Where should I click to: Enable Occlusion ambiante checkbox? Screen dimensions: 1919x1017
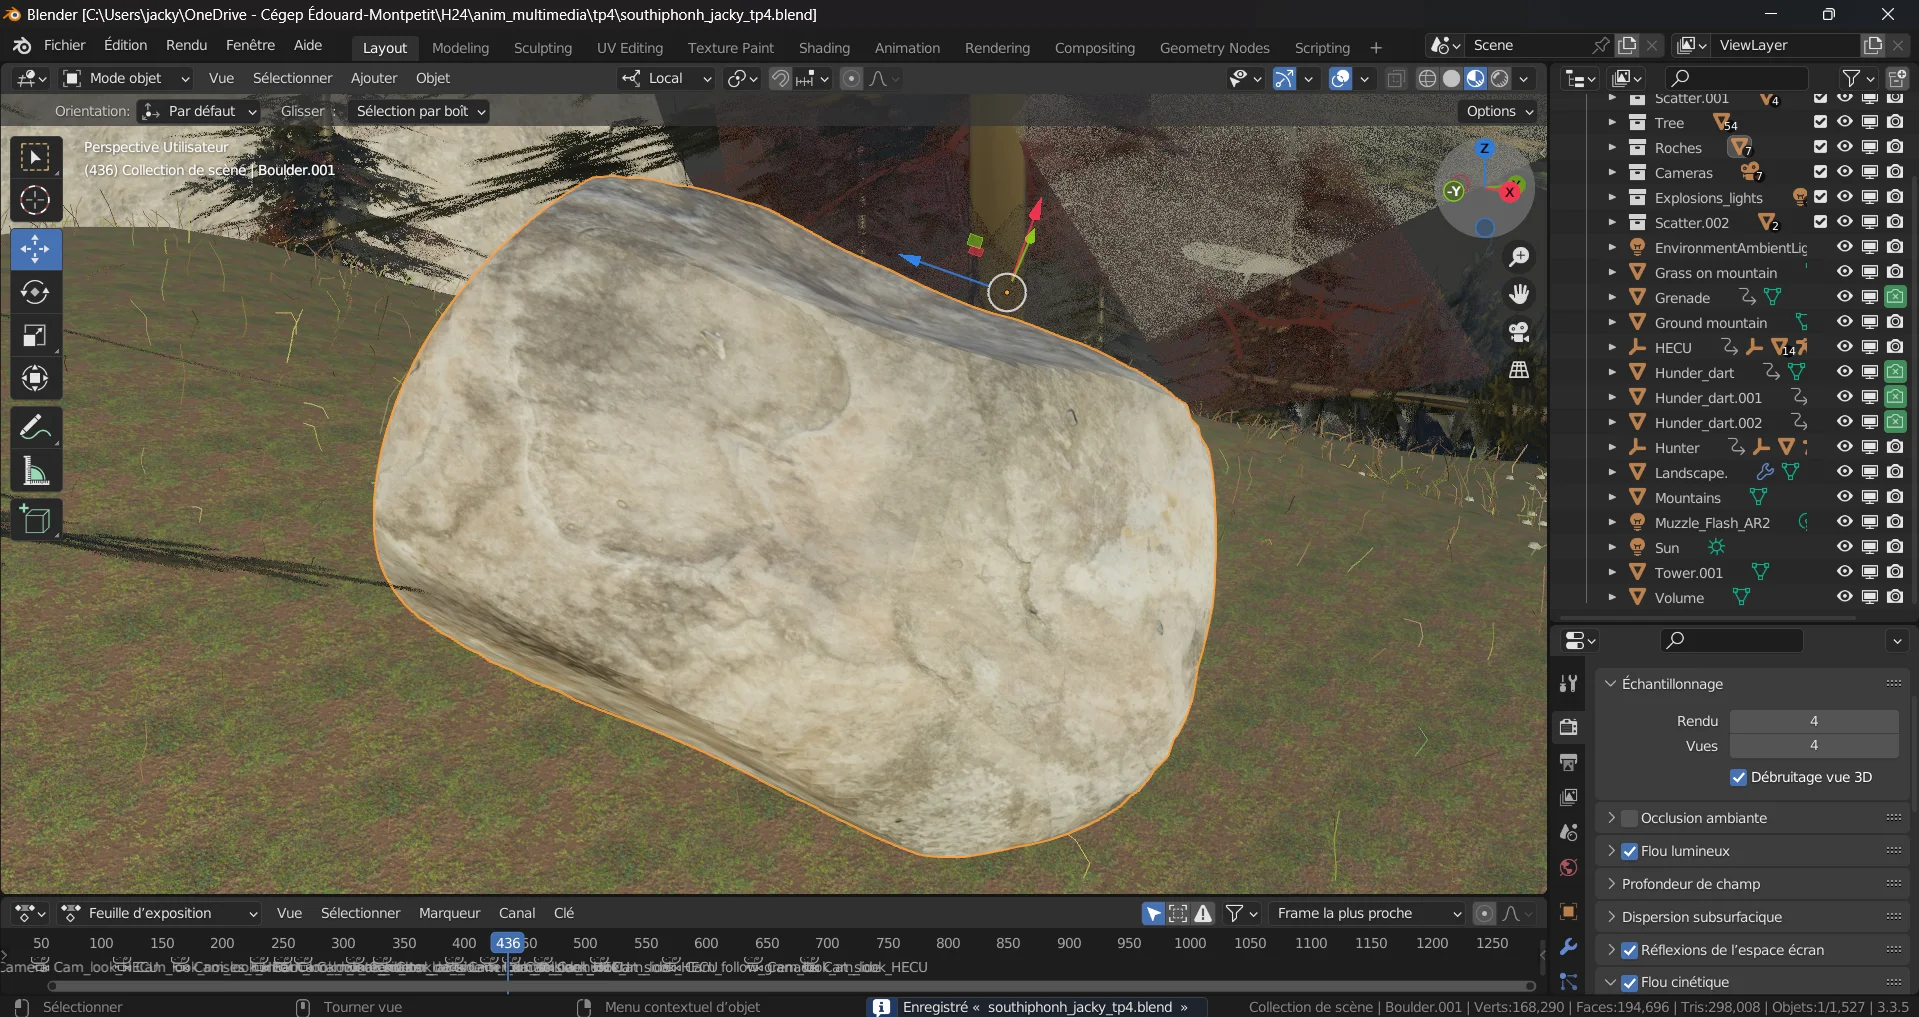coord(1630,818)
